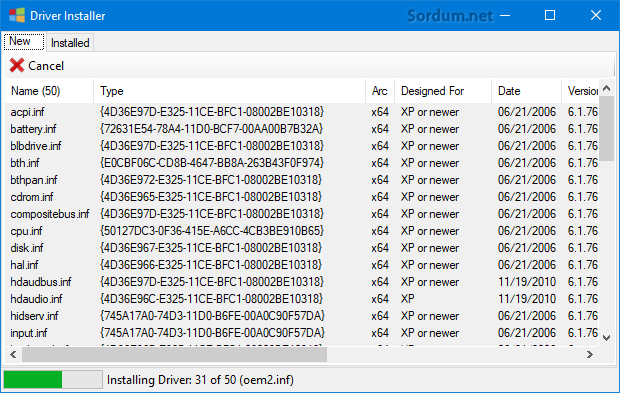This screenshot has width=620, height=393.
Task: Sort by Name (50) column header
Action: point(49,91)
